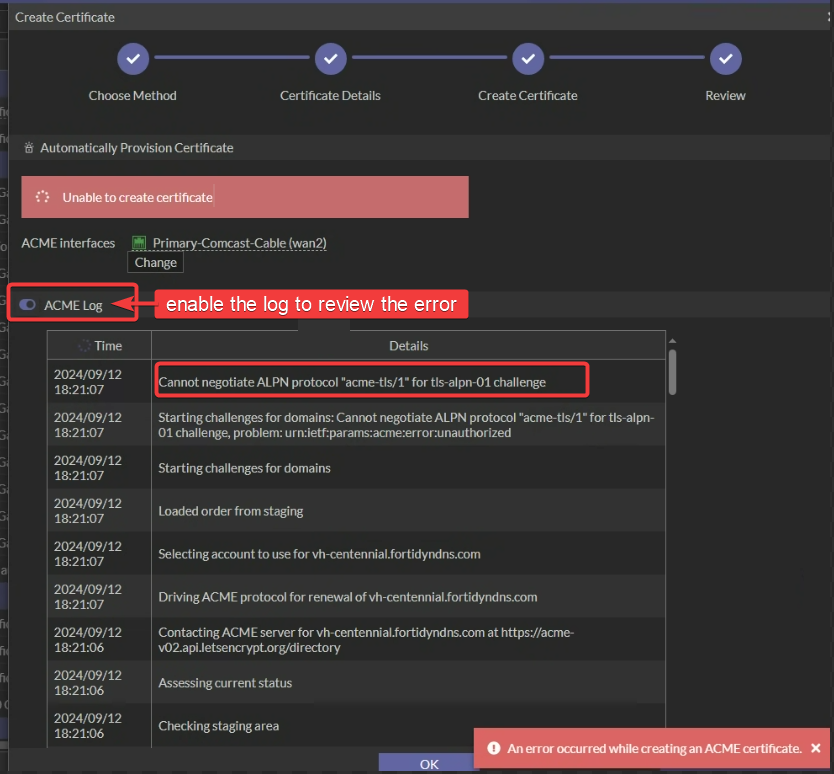
Task: Click 'Automatically Provision Certificate' section heading
Action: click(137, 148)
